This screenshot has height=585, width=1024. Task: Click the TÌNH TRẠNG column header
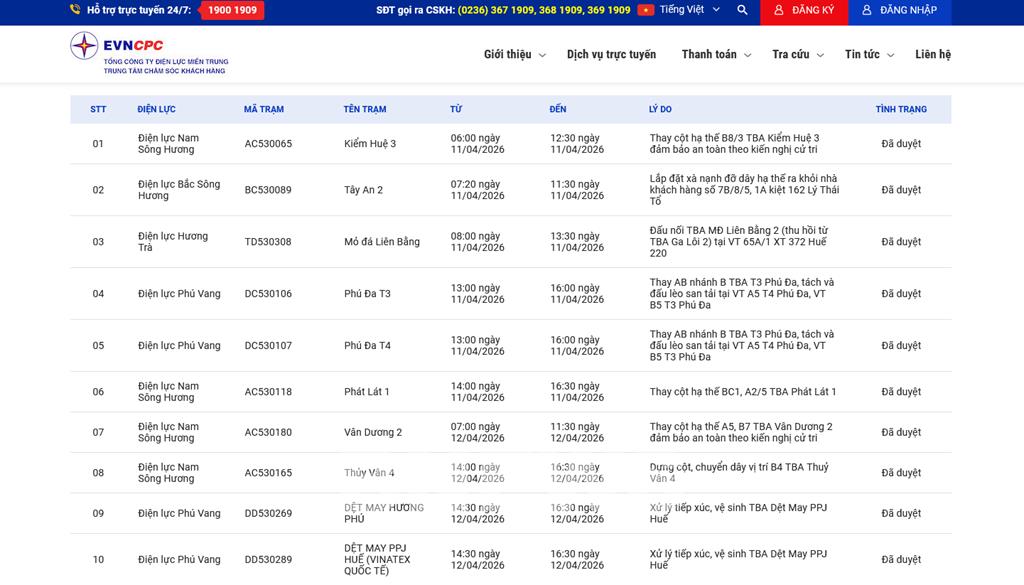click(x=900, y=109)
